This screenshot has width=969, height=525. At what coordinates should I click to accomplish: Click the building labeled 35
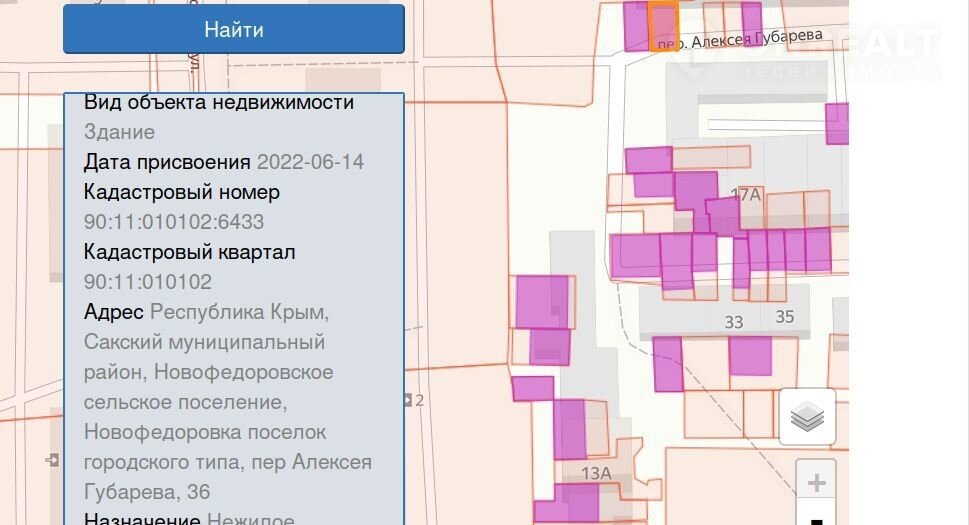coord(784,317)
